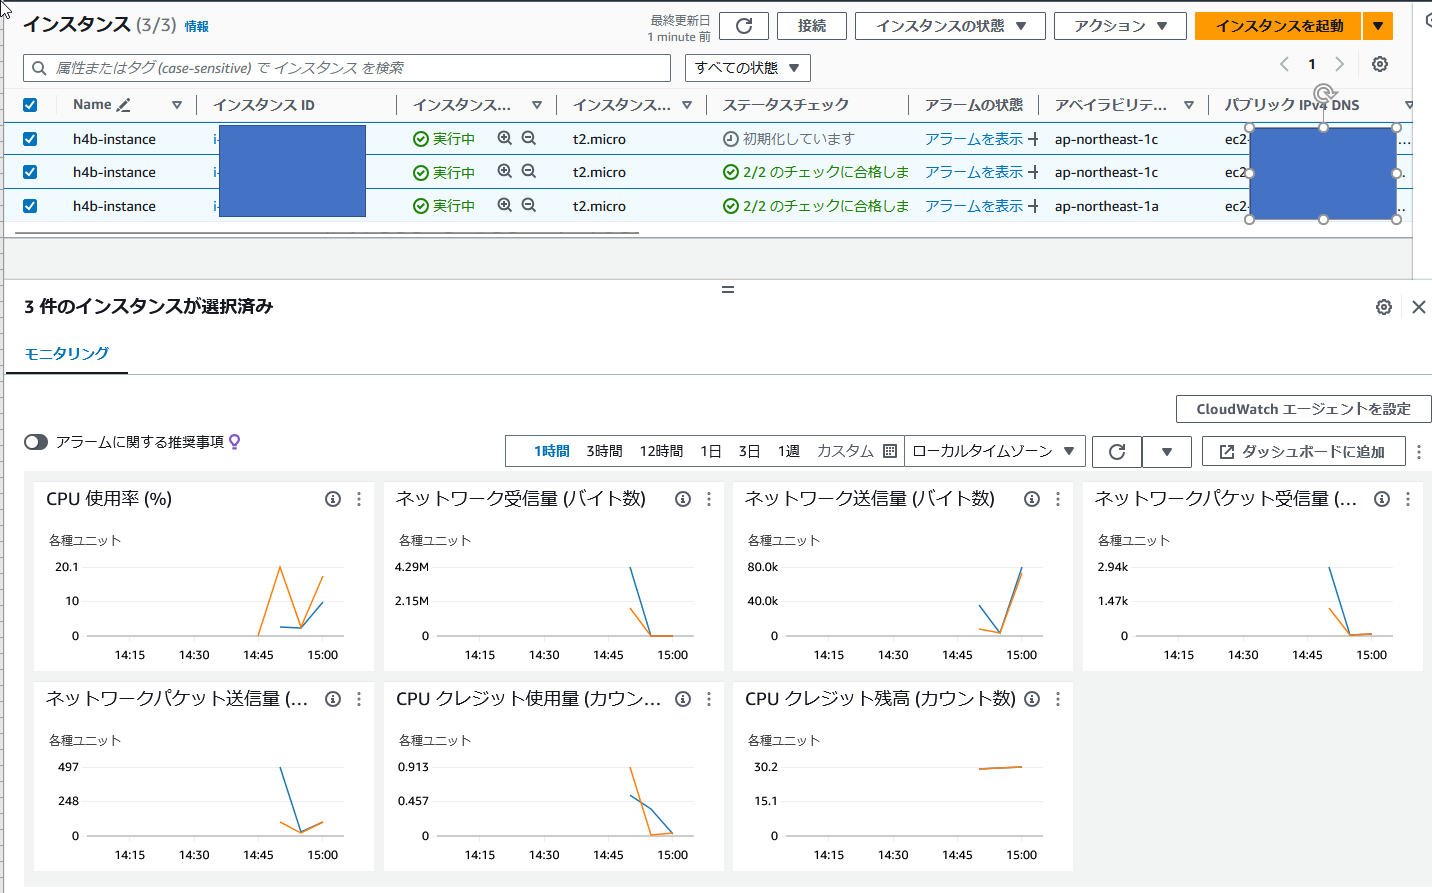The width and height of the screenshot is (1432, 893).
Task: Zoom in icon on ap-northeast-1a row
Action: [505, 205]
